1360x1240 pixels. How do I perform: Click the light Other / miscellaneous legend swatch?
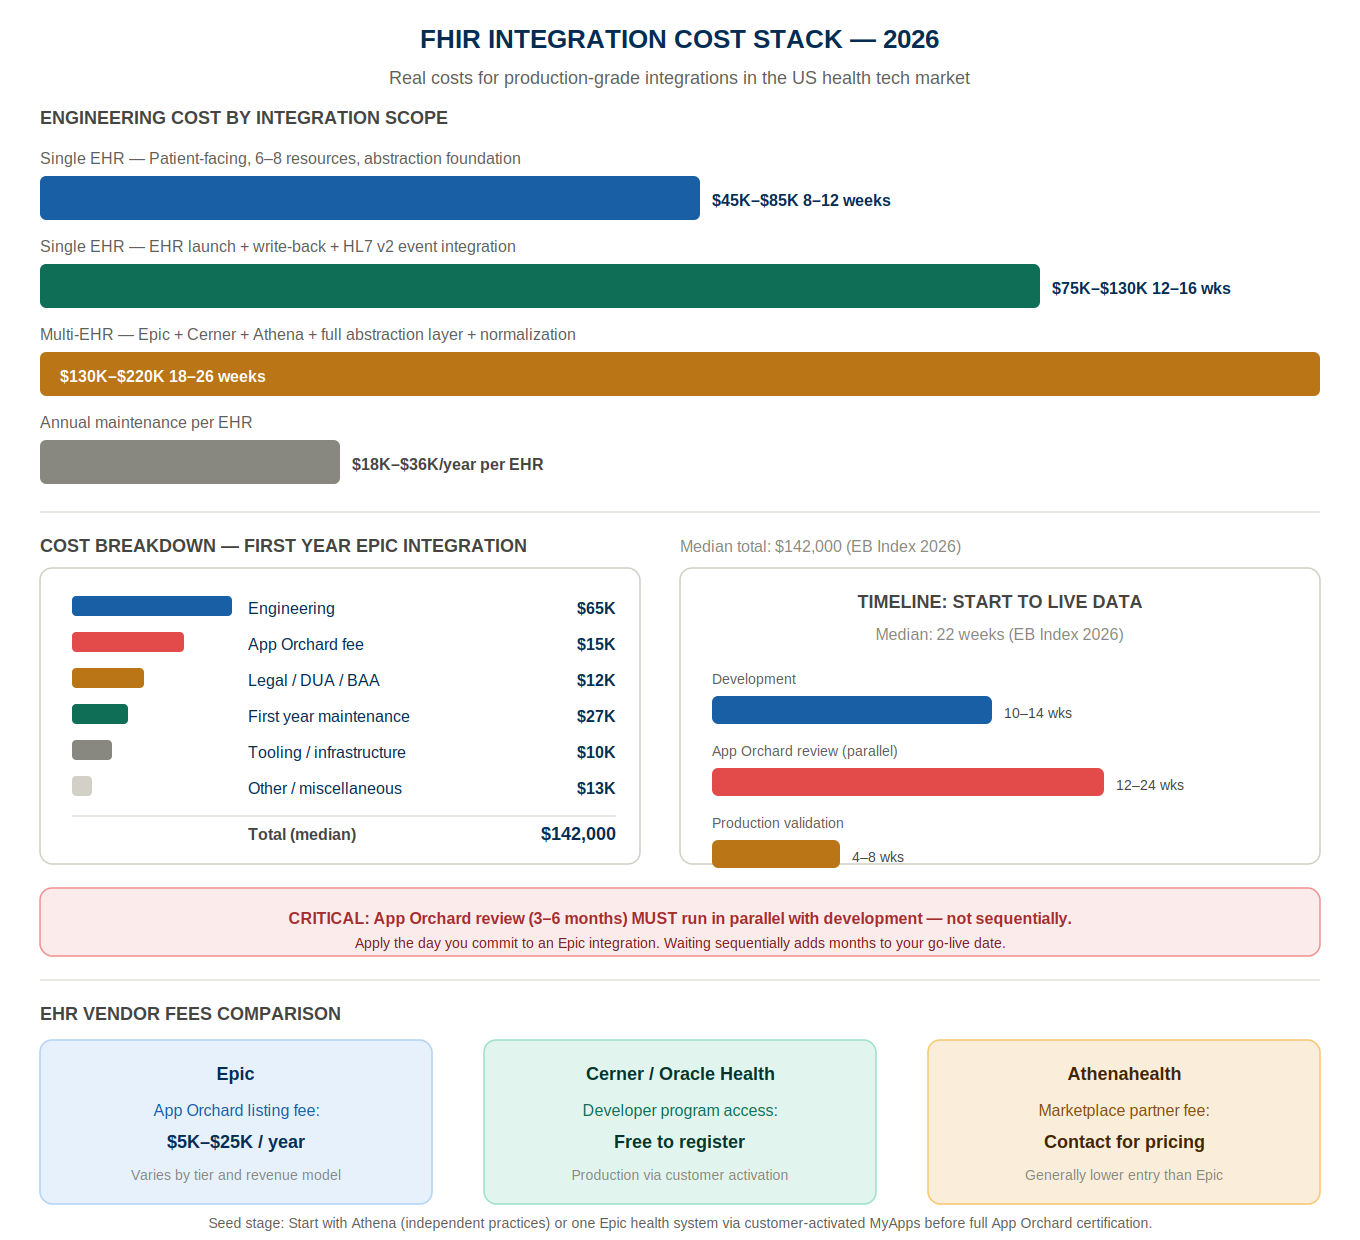82,786
